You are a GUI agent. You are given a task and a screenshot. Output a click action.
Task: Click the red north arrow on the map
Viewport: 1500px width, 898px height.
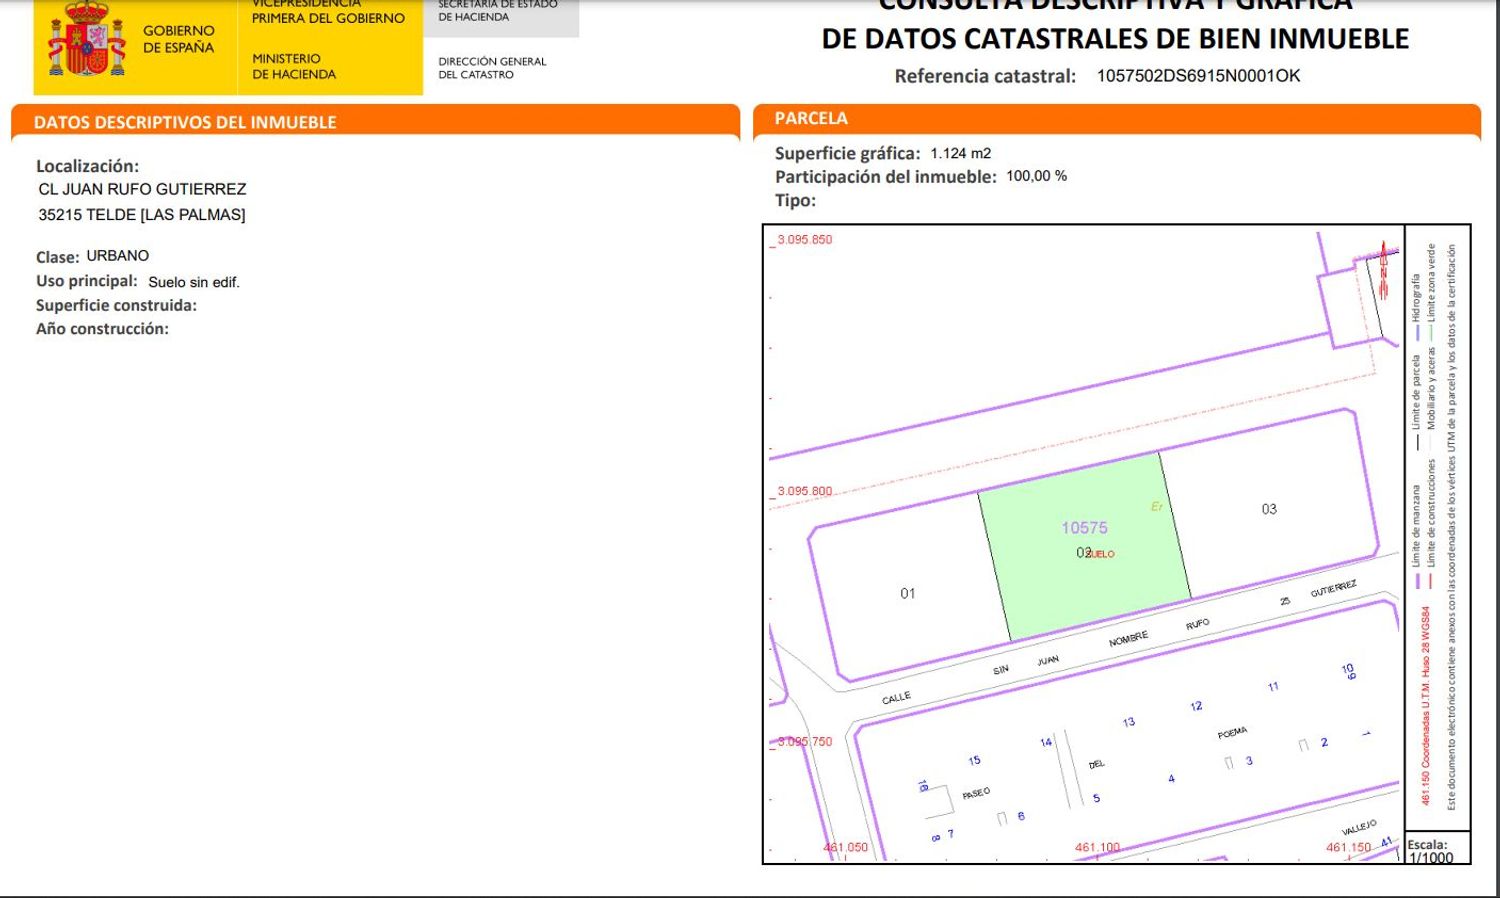(1384, 269)
